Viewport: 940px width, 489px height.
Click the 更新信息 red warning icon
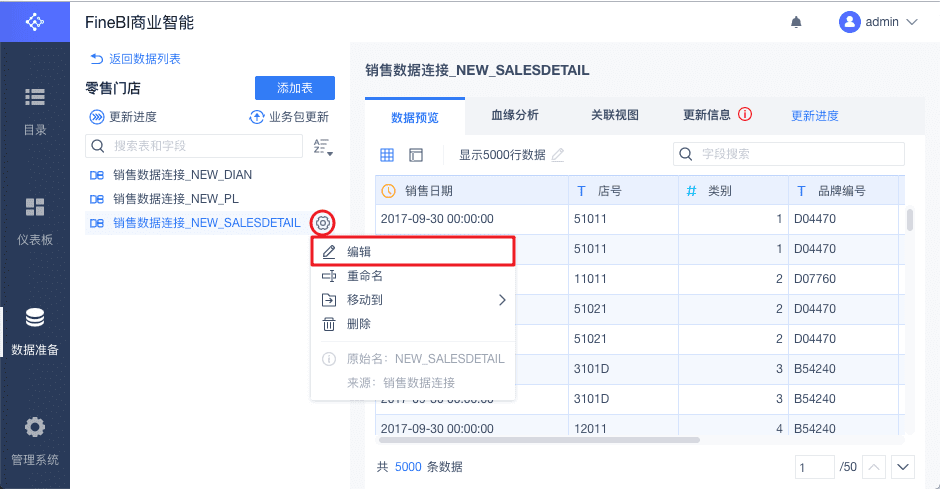pyautogui.click(x=745, y=115)
